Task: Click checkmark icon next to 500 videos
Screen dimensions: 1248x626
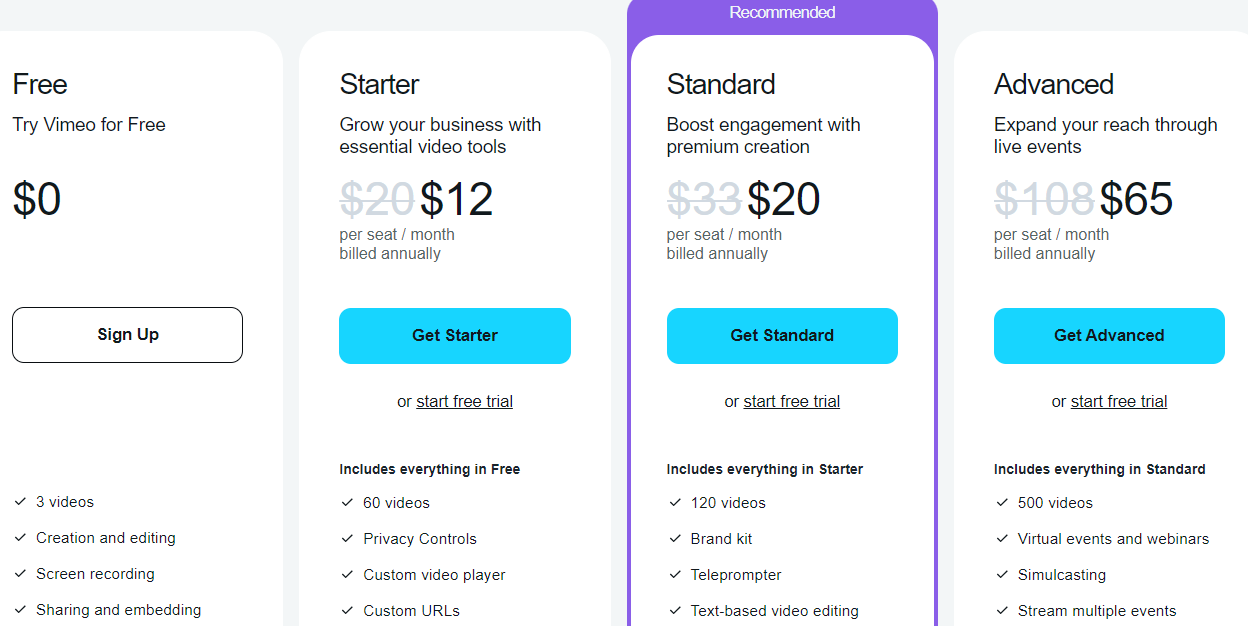Action: (x=1002, y=503)
